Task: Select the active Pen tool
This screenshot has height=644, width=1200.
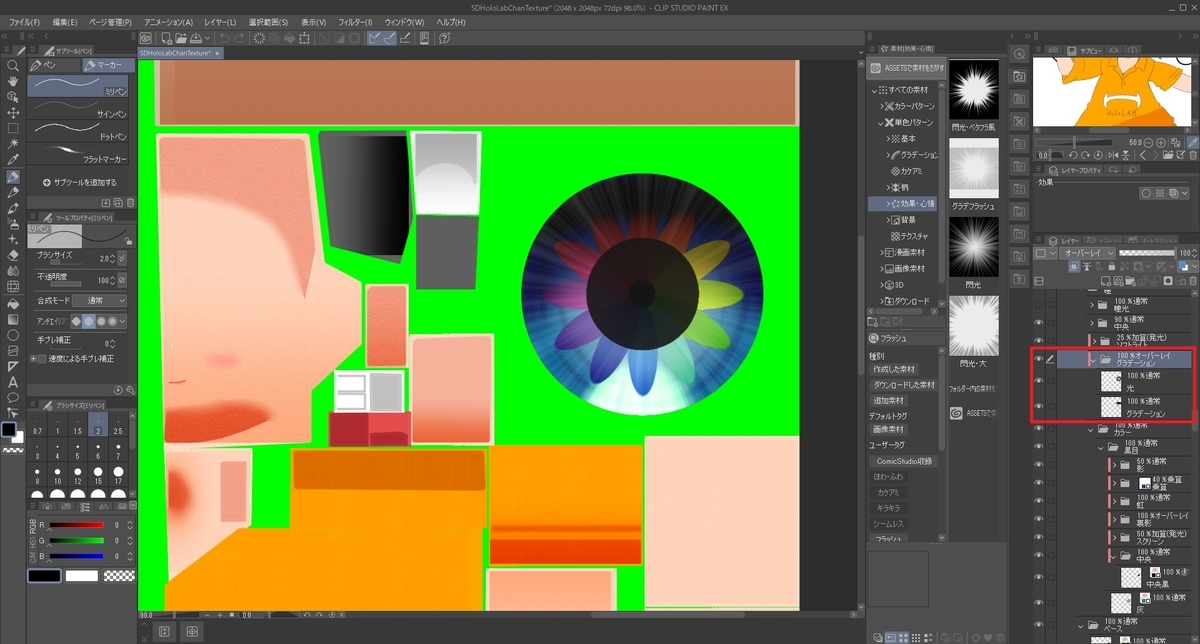Action: pyautogui.click(x=13, y=177)
